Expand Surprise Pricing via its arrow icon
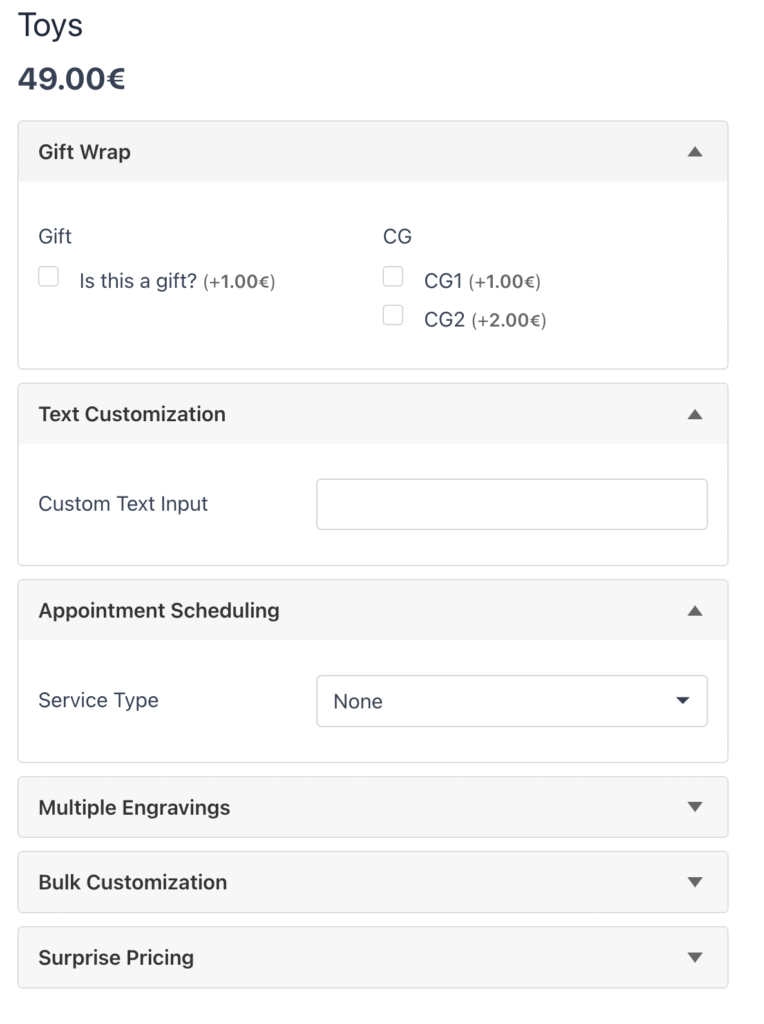This screenshot has height=1024, width=764. tap(695, 957)
